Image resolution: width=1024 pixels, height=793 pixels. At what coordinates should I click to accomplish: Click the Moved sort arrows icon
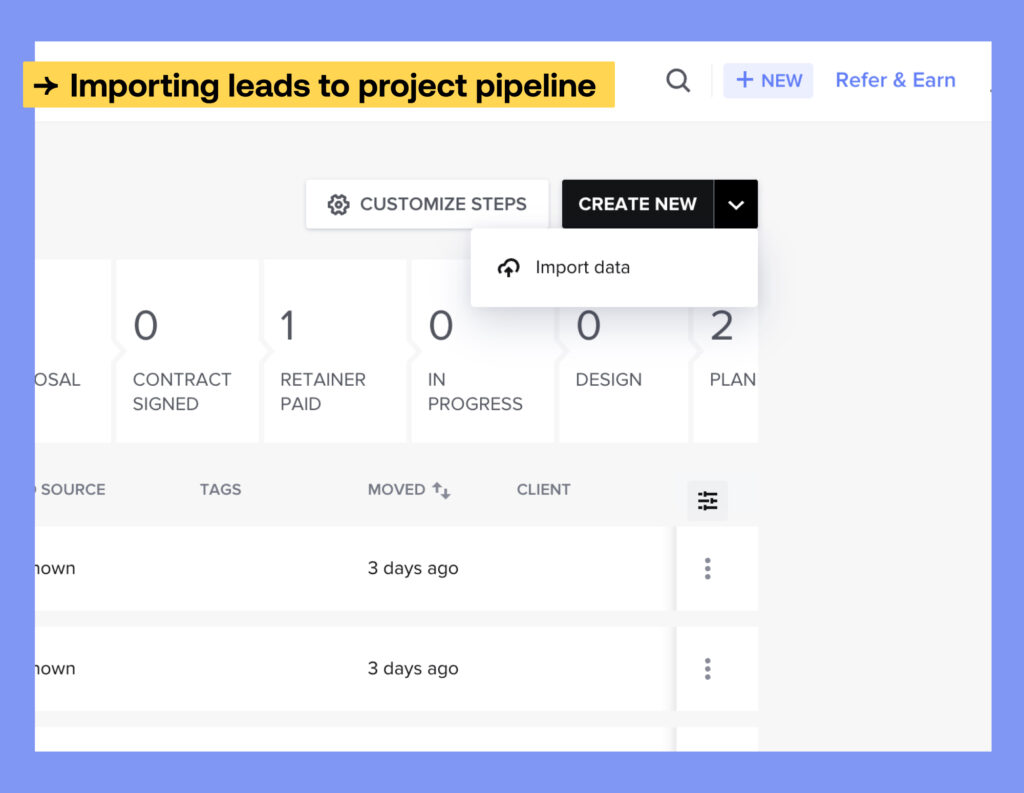coord(441,490)
